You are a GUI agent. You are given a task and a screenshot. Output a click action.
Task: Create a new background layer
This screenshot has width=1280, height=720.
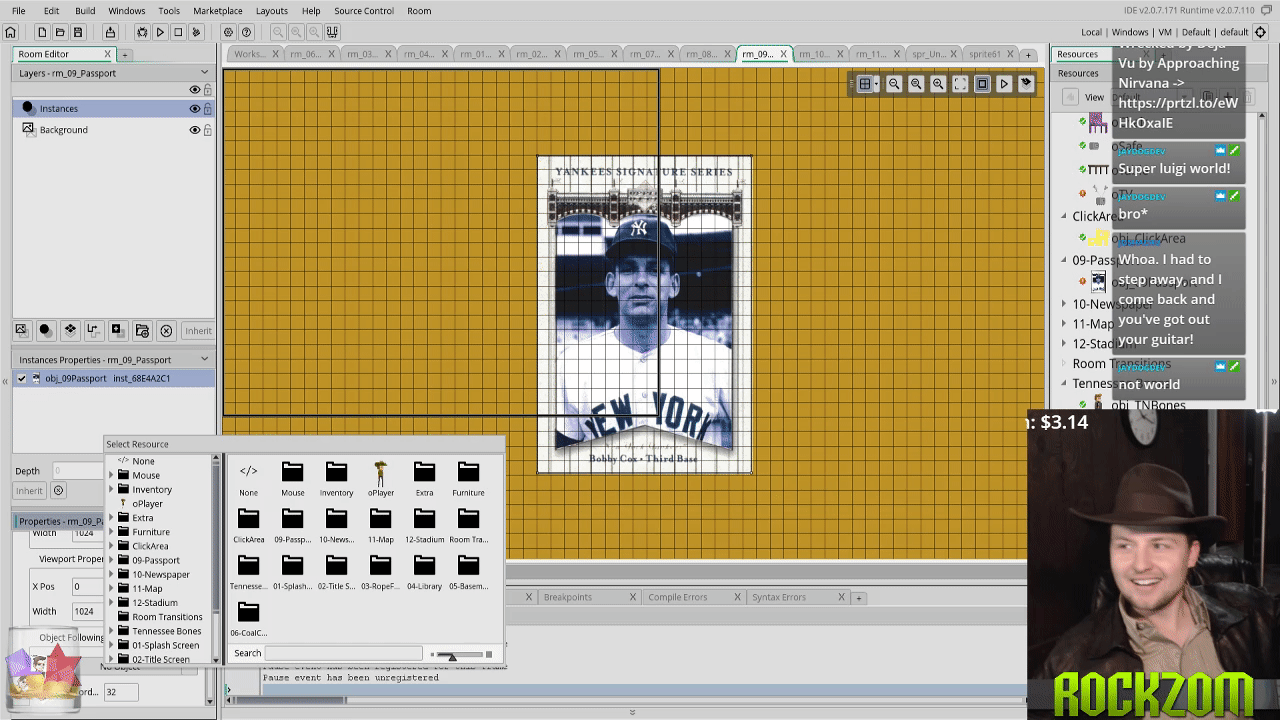(21, 330)
